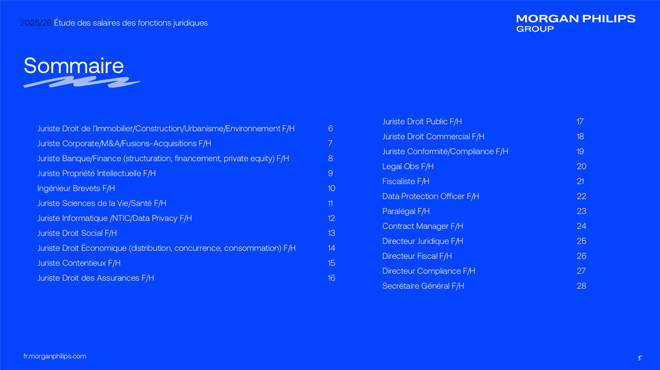Open Juriste Corporate/M&A/Fusions-Acquisitions entry
The width and height of the screenshot is (660, 370).
124,144
